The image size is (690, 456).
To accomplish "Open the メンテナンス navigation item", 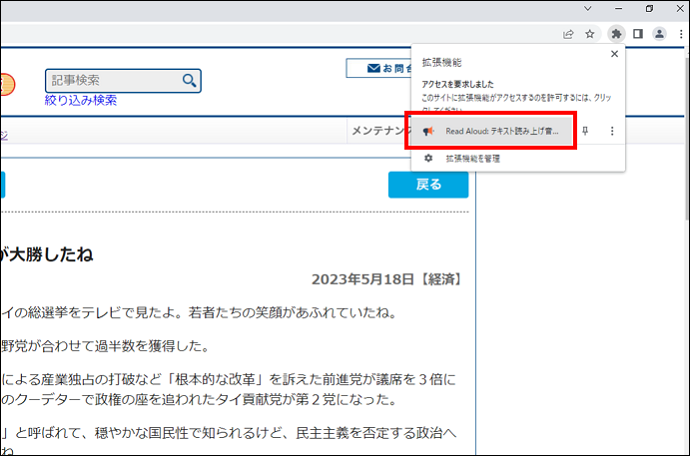I will tap(377, 131).
